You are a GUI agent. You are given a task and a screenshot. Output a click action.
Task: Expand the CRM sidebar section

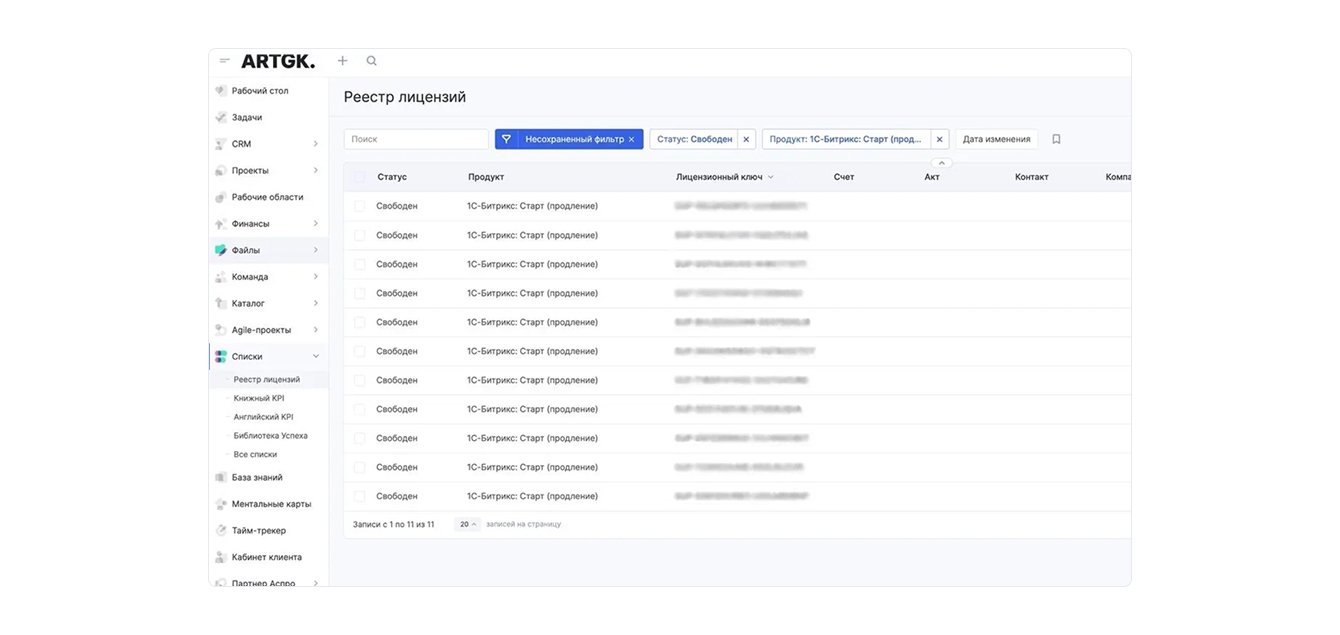tap(315, 144)
